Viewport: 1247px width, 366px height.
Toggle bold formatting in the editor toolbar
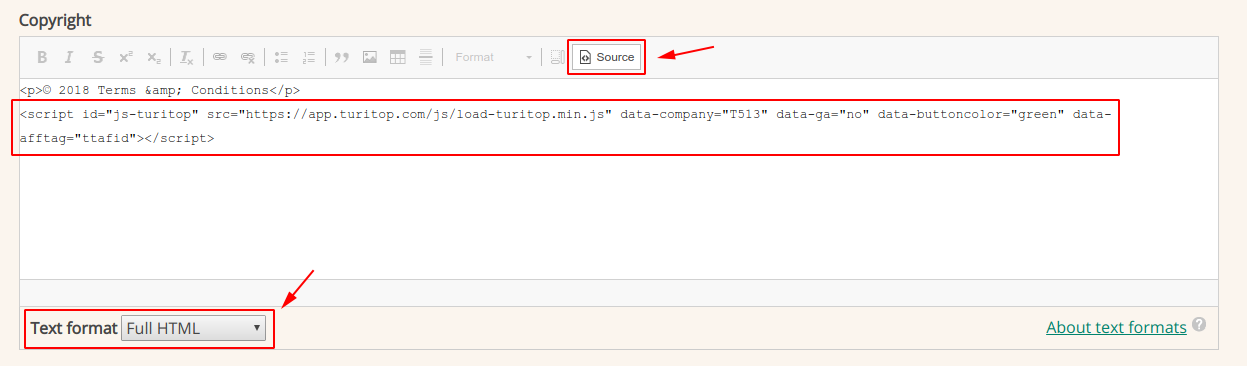click(42, 57)
